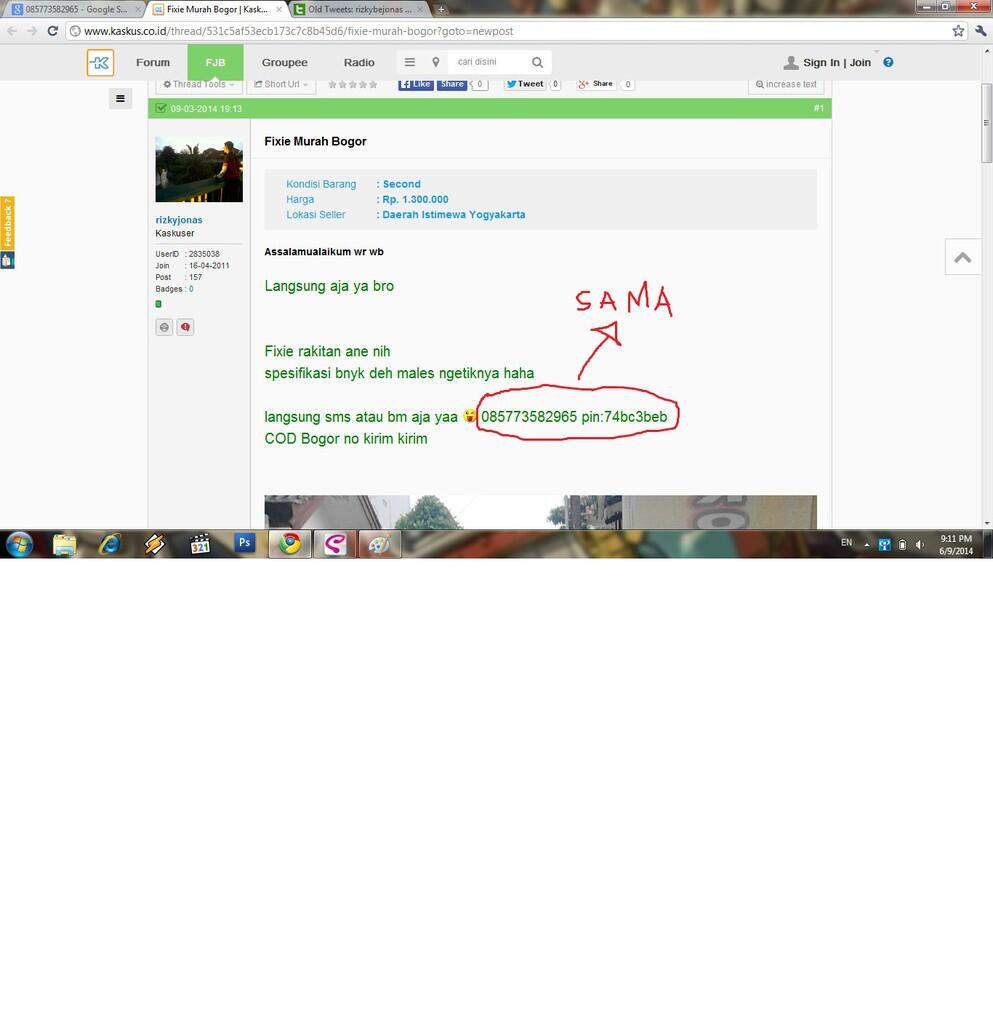Click the Facebook Share button
Image resolution: width=993 pixels, height=1024 pixels.
[x=452, y=84]
